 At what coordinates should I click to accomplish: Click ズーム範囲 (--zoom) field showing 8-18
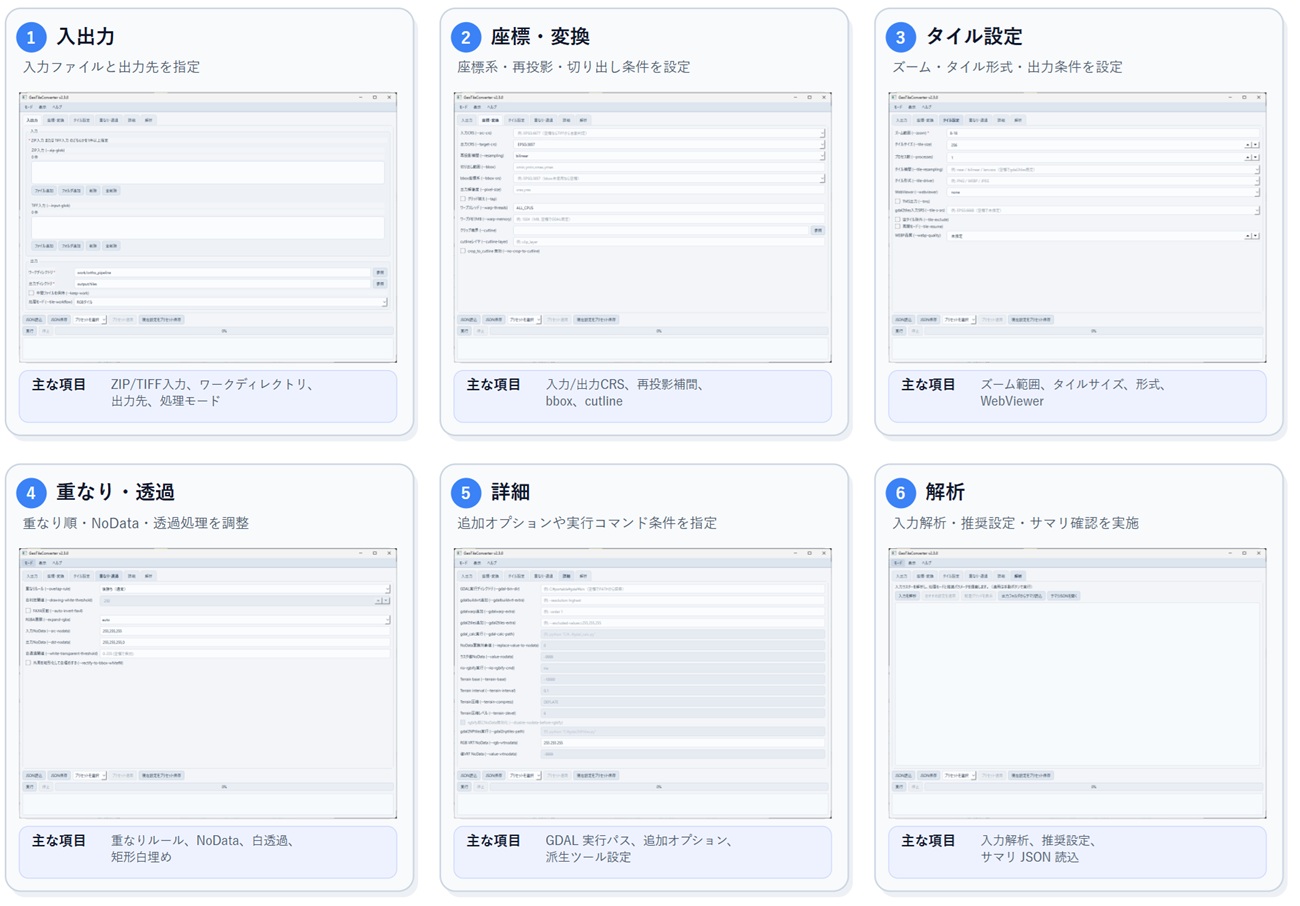(x=1103, y=133)
